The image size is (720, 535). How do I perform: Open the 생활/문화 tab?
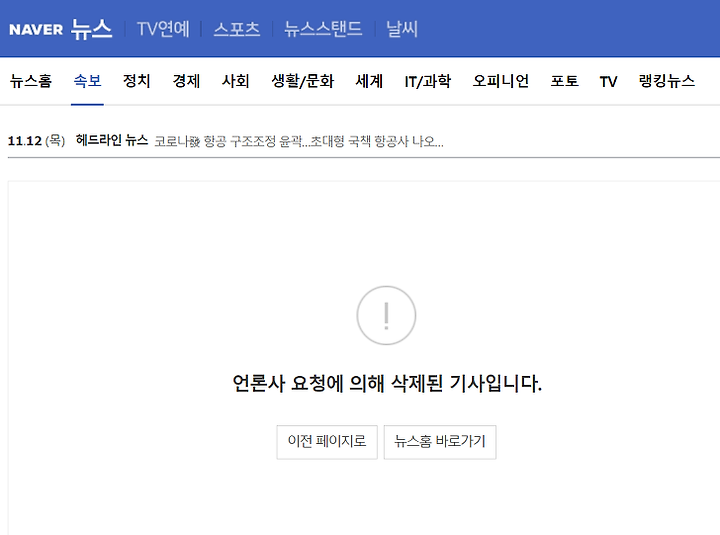coord(303,81)
